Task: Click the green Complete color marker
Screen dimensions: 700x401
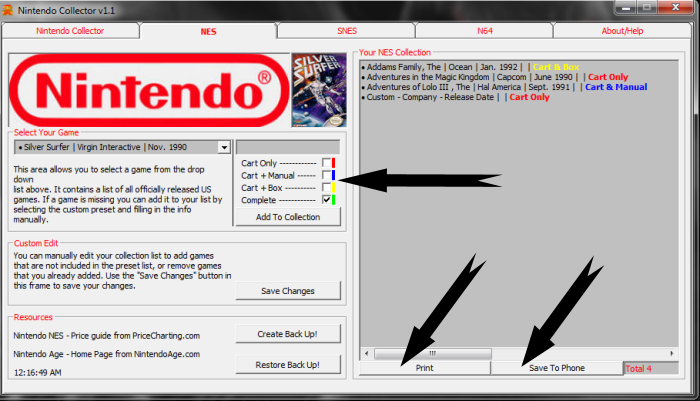Action: click(333, 200)
